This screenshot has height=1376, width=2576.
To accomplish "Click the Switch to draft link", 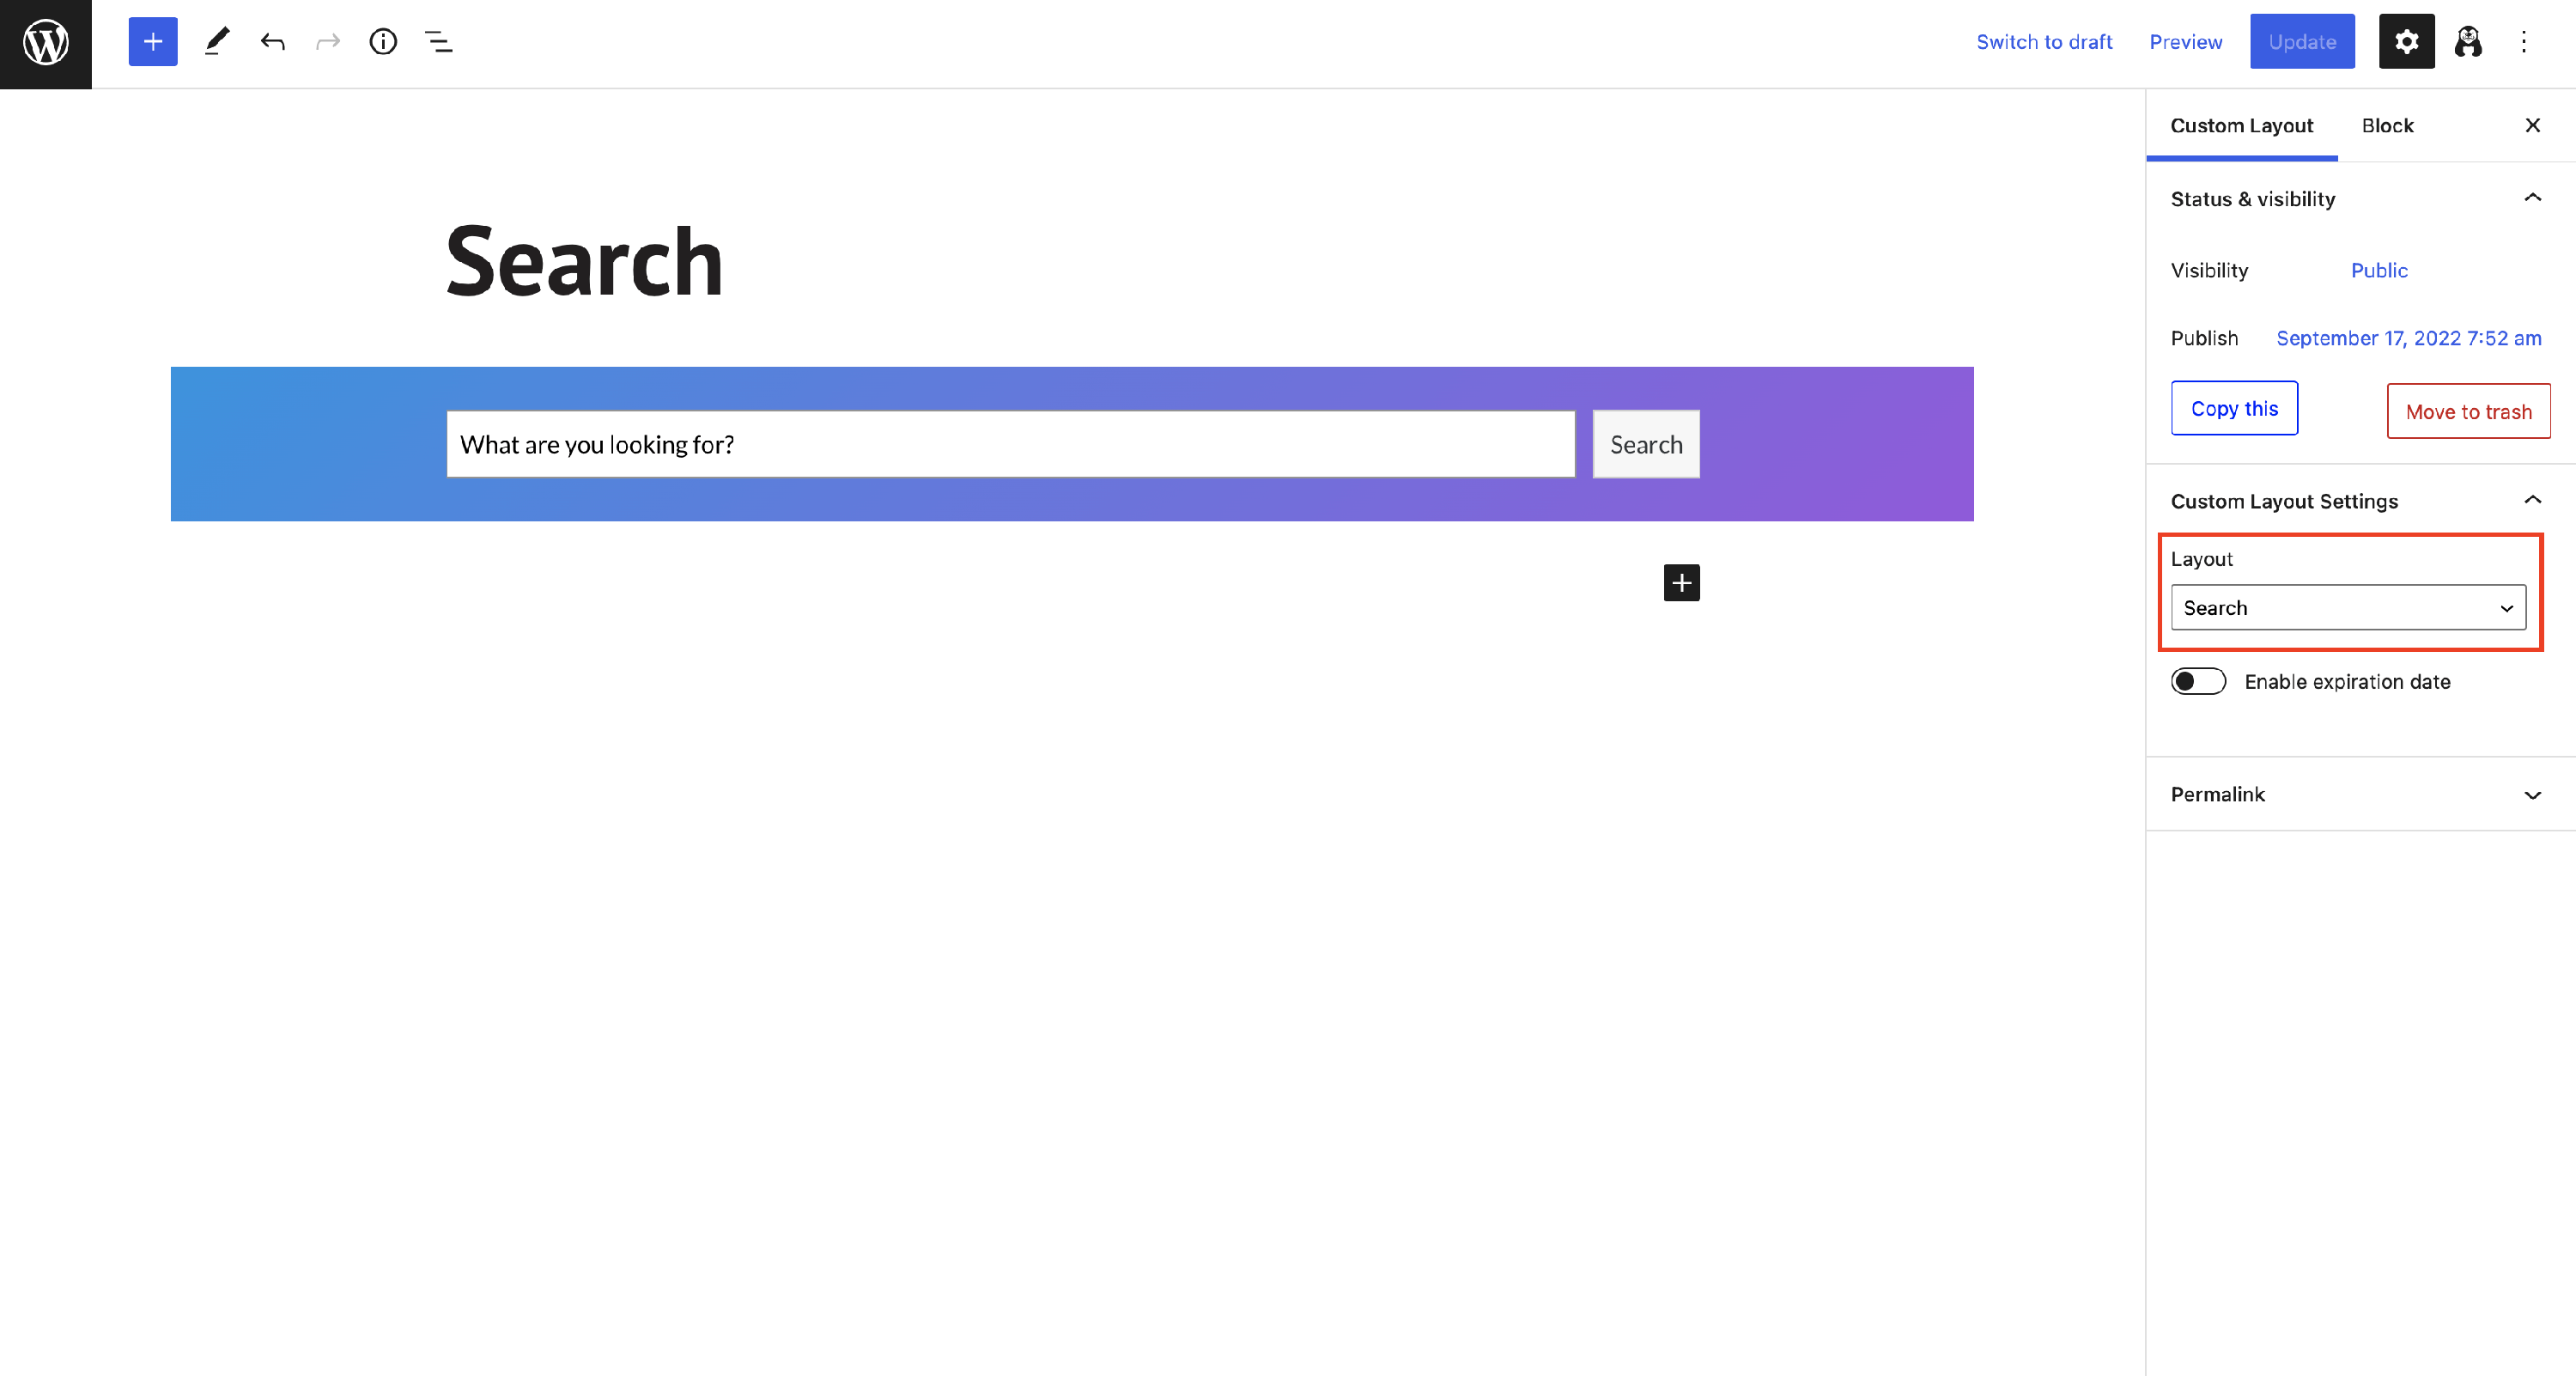I will coord(2044,42).
